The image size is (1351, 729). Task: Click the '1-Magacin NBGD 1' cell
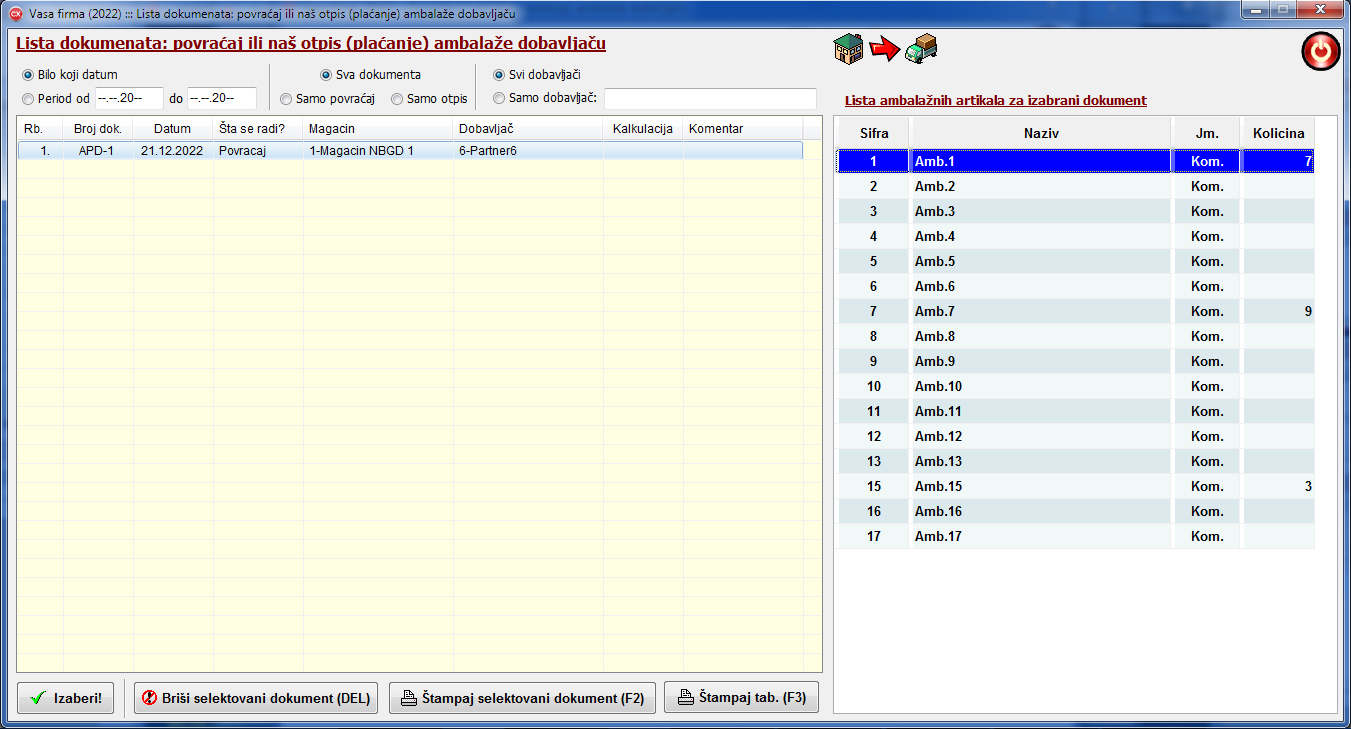(378, 151)
